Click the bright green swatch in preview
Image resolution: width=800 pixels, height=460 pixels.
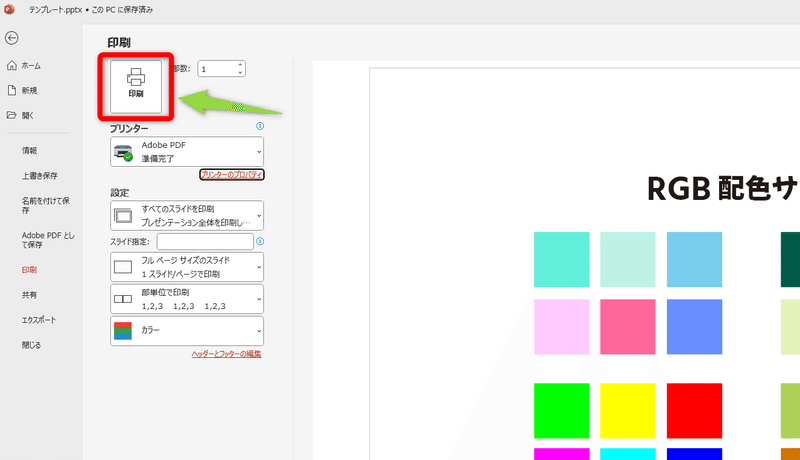coord(562,411)
